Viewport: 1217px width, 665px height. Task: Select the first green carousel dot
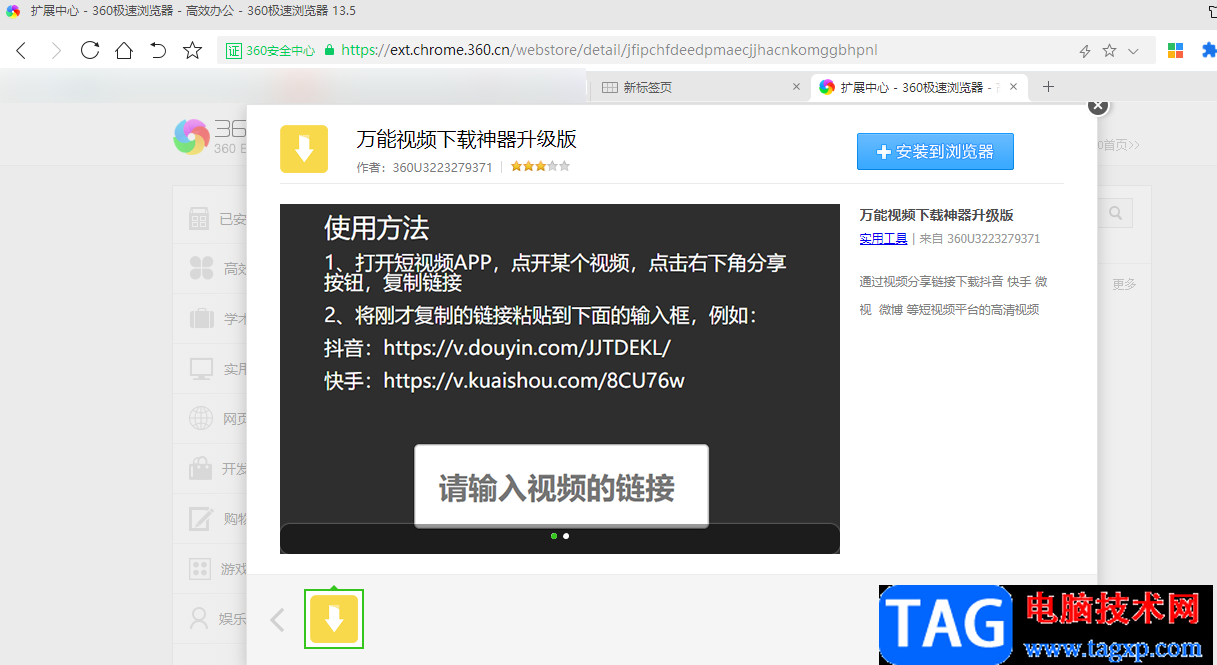(554, 536)
